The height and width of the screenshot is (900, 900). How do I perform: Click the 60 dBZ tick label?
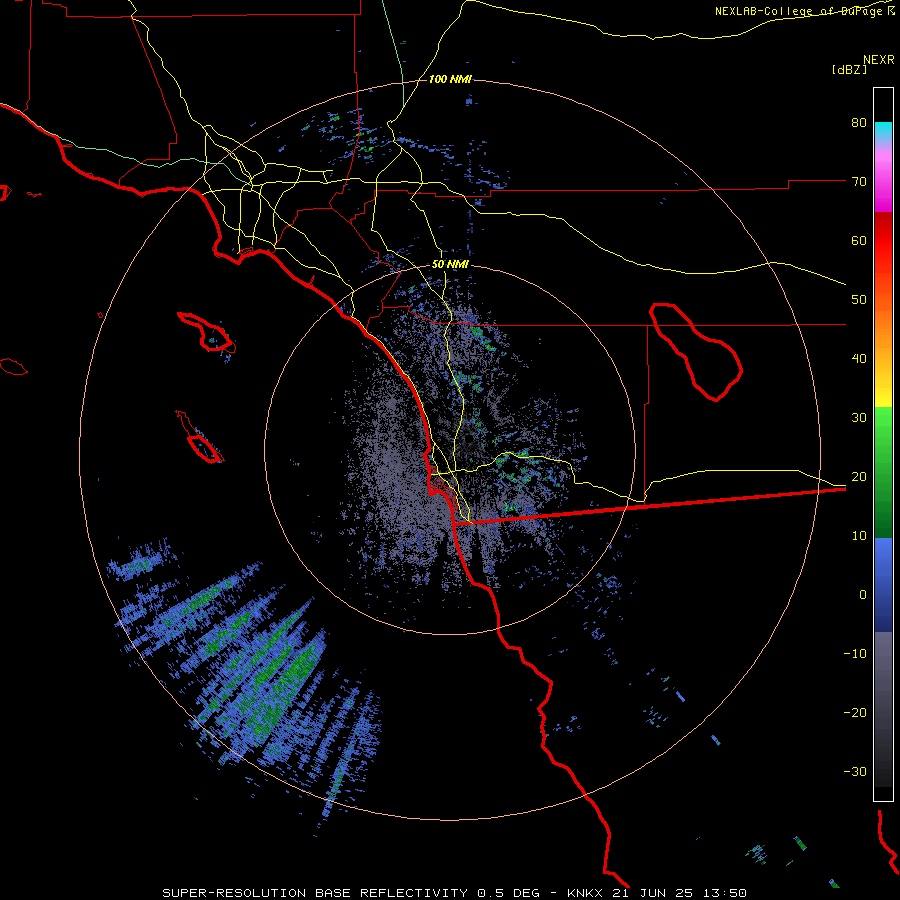click(x=859, y=240)
